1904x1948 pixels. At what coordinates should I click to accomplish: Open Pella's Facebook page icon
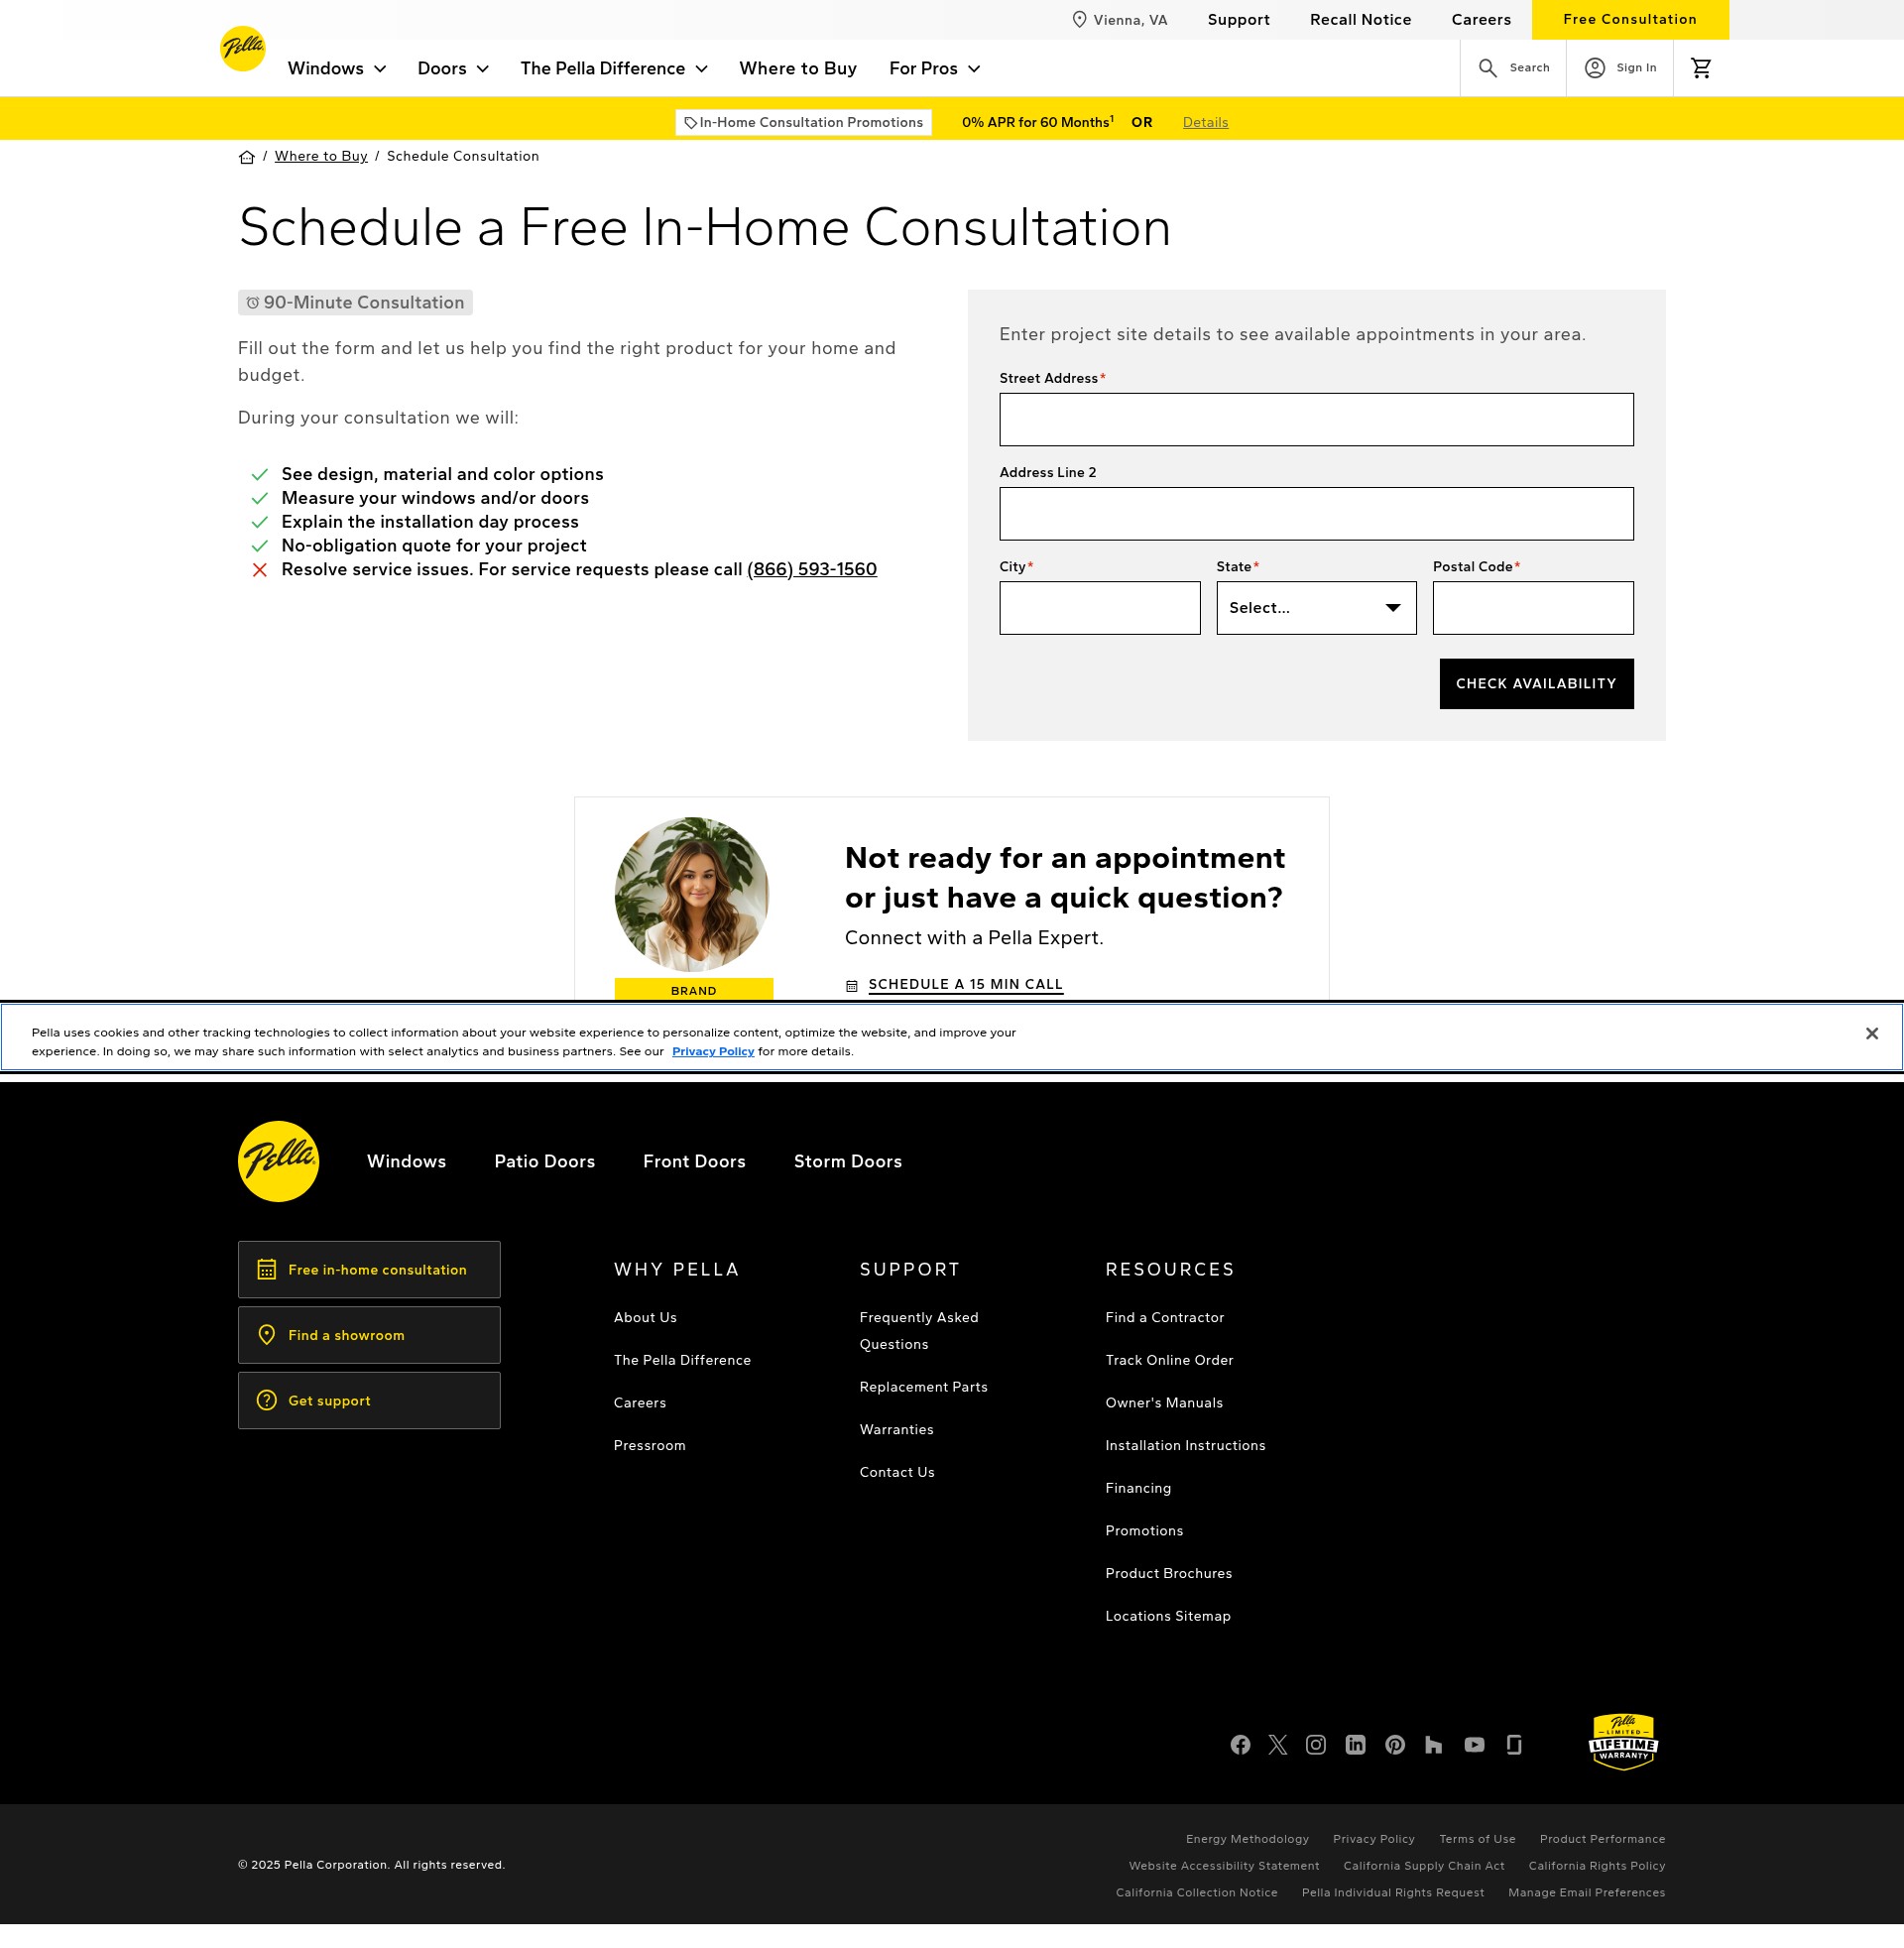1240,1745
